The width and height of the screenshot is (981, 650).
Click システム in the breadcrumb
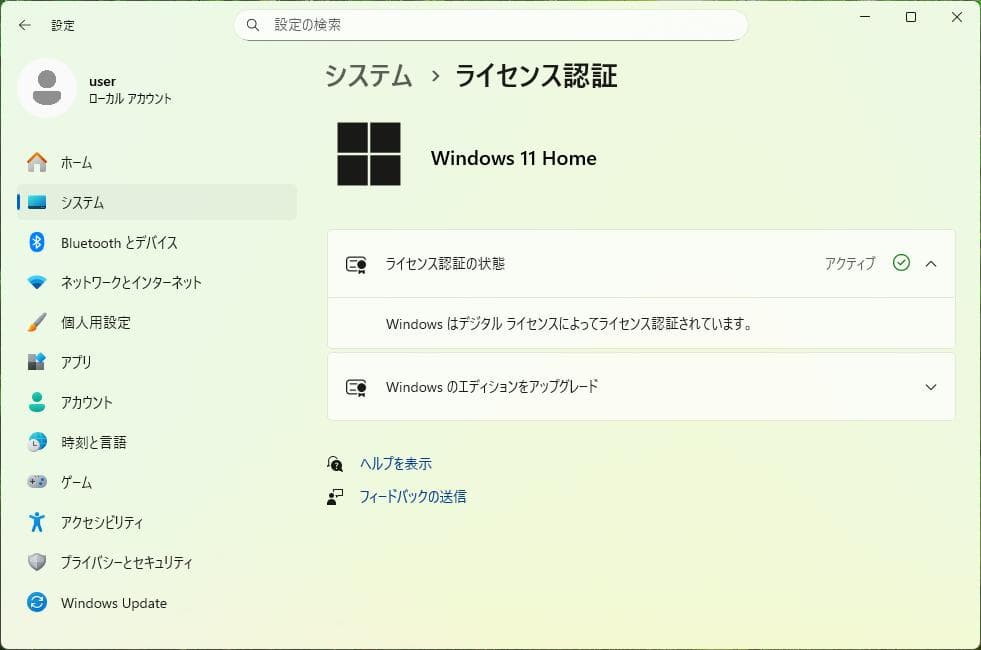[369, 76]
